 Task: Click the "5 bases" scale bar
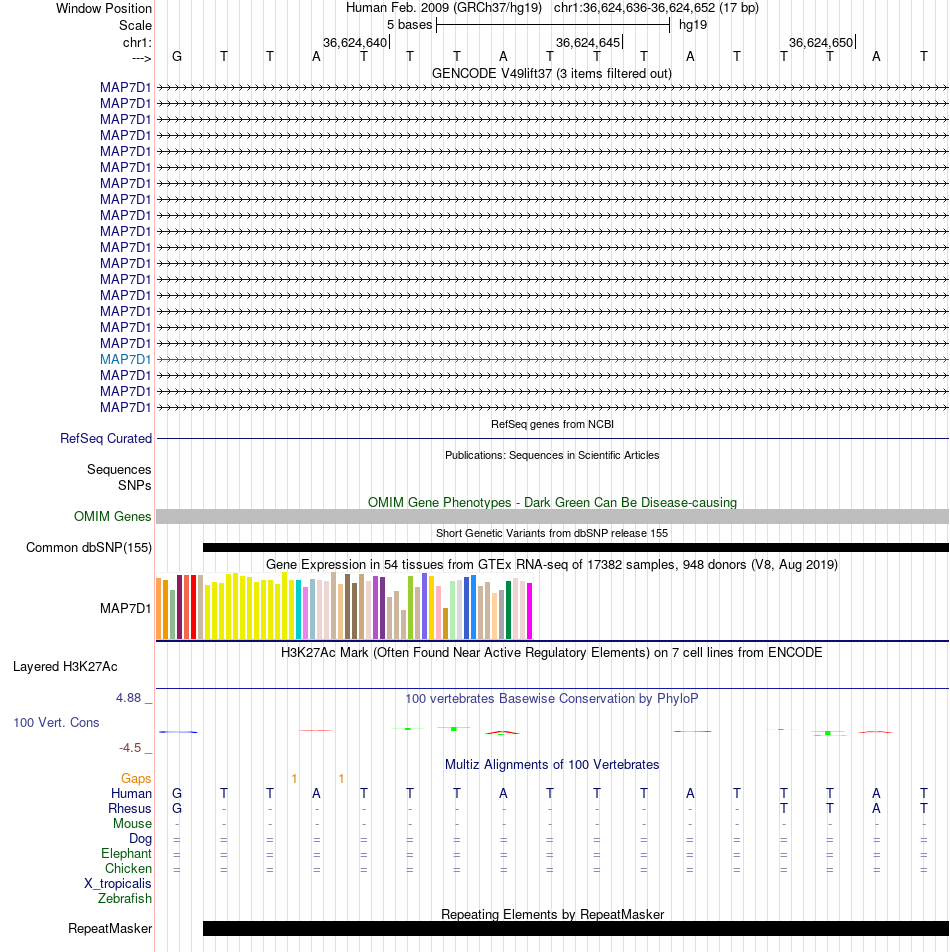pyautogui.click(x=552, y=25)
